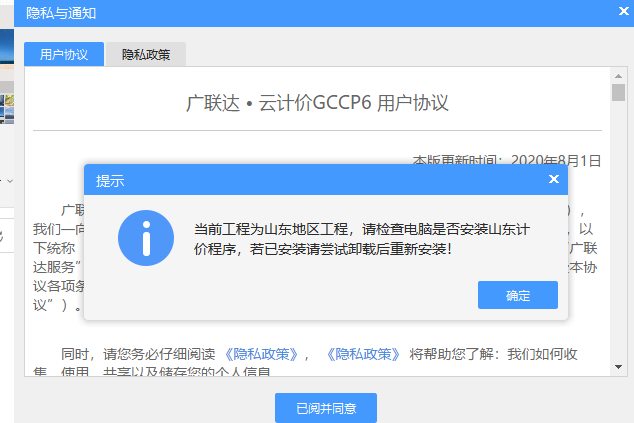The width and height of the screenshot is (634, 423).
Task: Click the 提示 dialog title text
Action: (110, 181)
